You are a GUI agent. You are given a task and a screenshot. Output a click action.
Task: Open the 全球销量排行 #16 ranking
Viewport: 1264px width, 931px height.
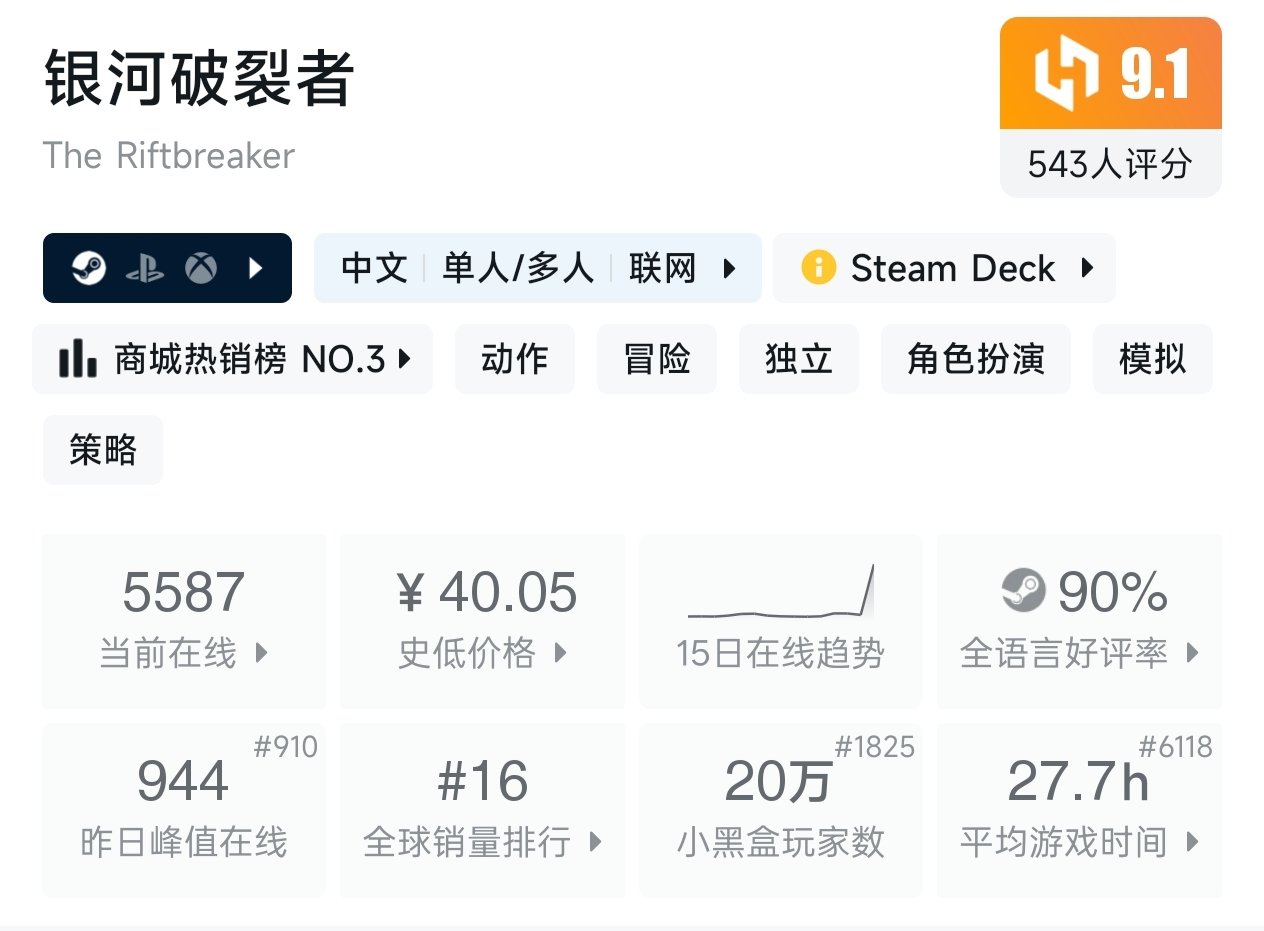[x=482, y=809]
